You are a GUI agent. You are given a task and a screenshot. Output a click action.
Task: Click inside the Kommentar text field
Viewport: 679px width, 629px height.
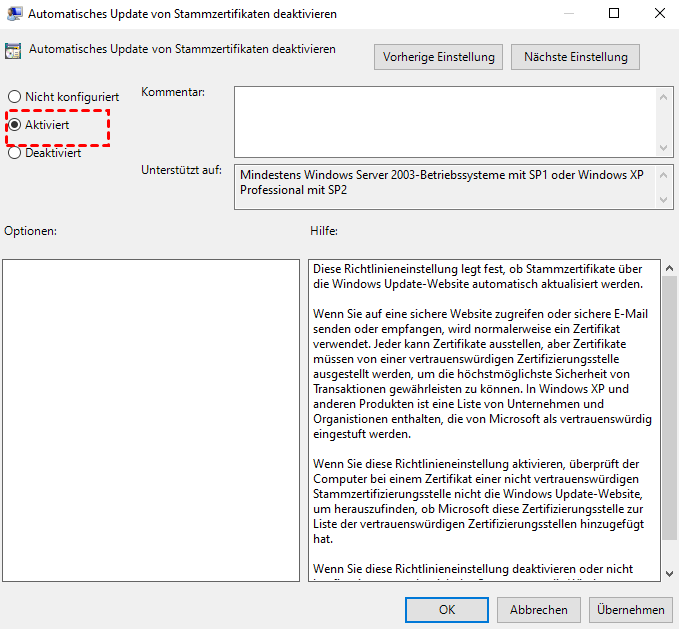coord(445,122)
